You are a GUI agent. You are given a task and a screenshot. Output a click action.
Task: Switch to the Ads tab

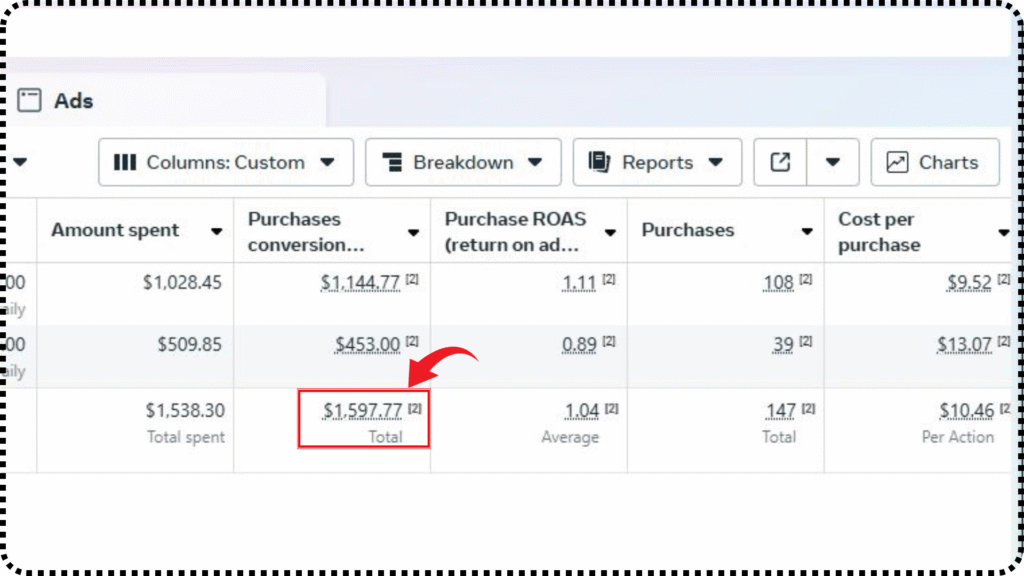(x=73, y=100)
